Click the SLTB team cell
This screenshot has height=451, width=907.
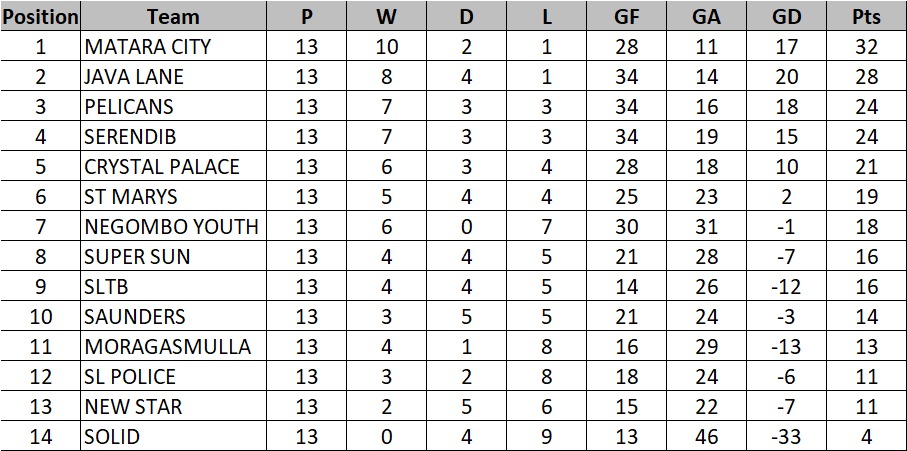tap(174, 286)
